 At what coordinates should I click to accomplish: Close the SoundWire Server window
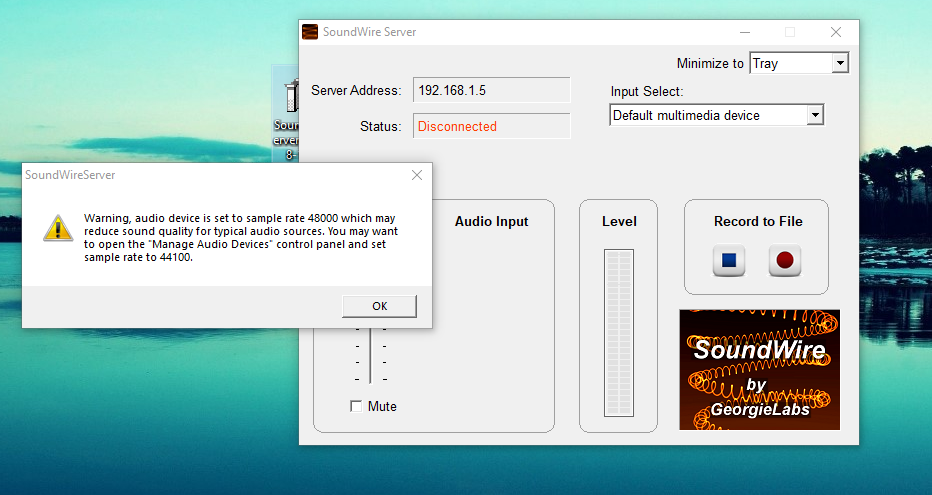point(836,32)
